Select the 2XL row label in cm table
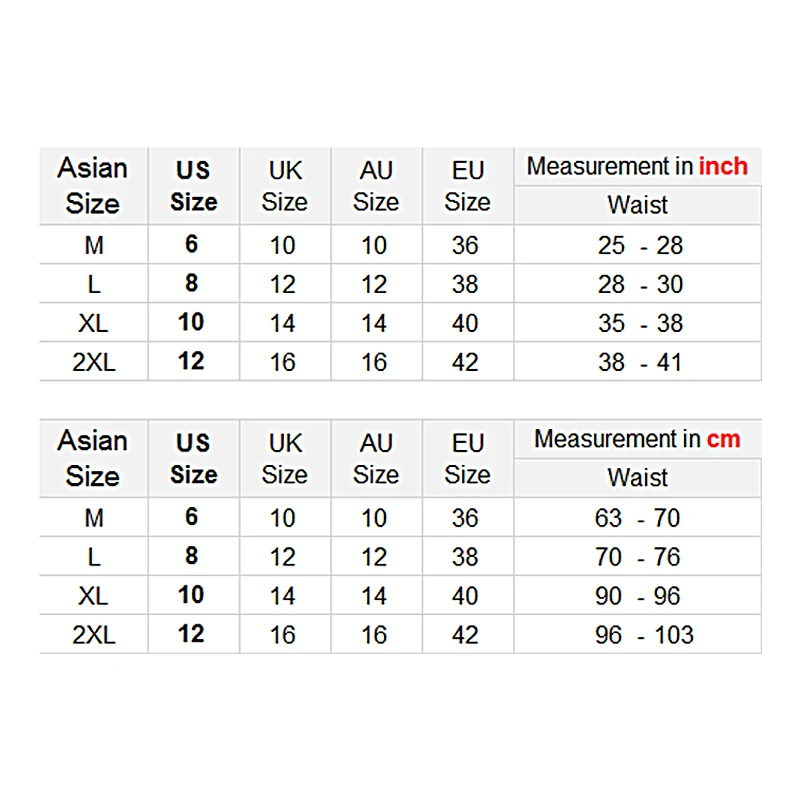 pos(94,635)
